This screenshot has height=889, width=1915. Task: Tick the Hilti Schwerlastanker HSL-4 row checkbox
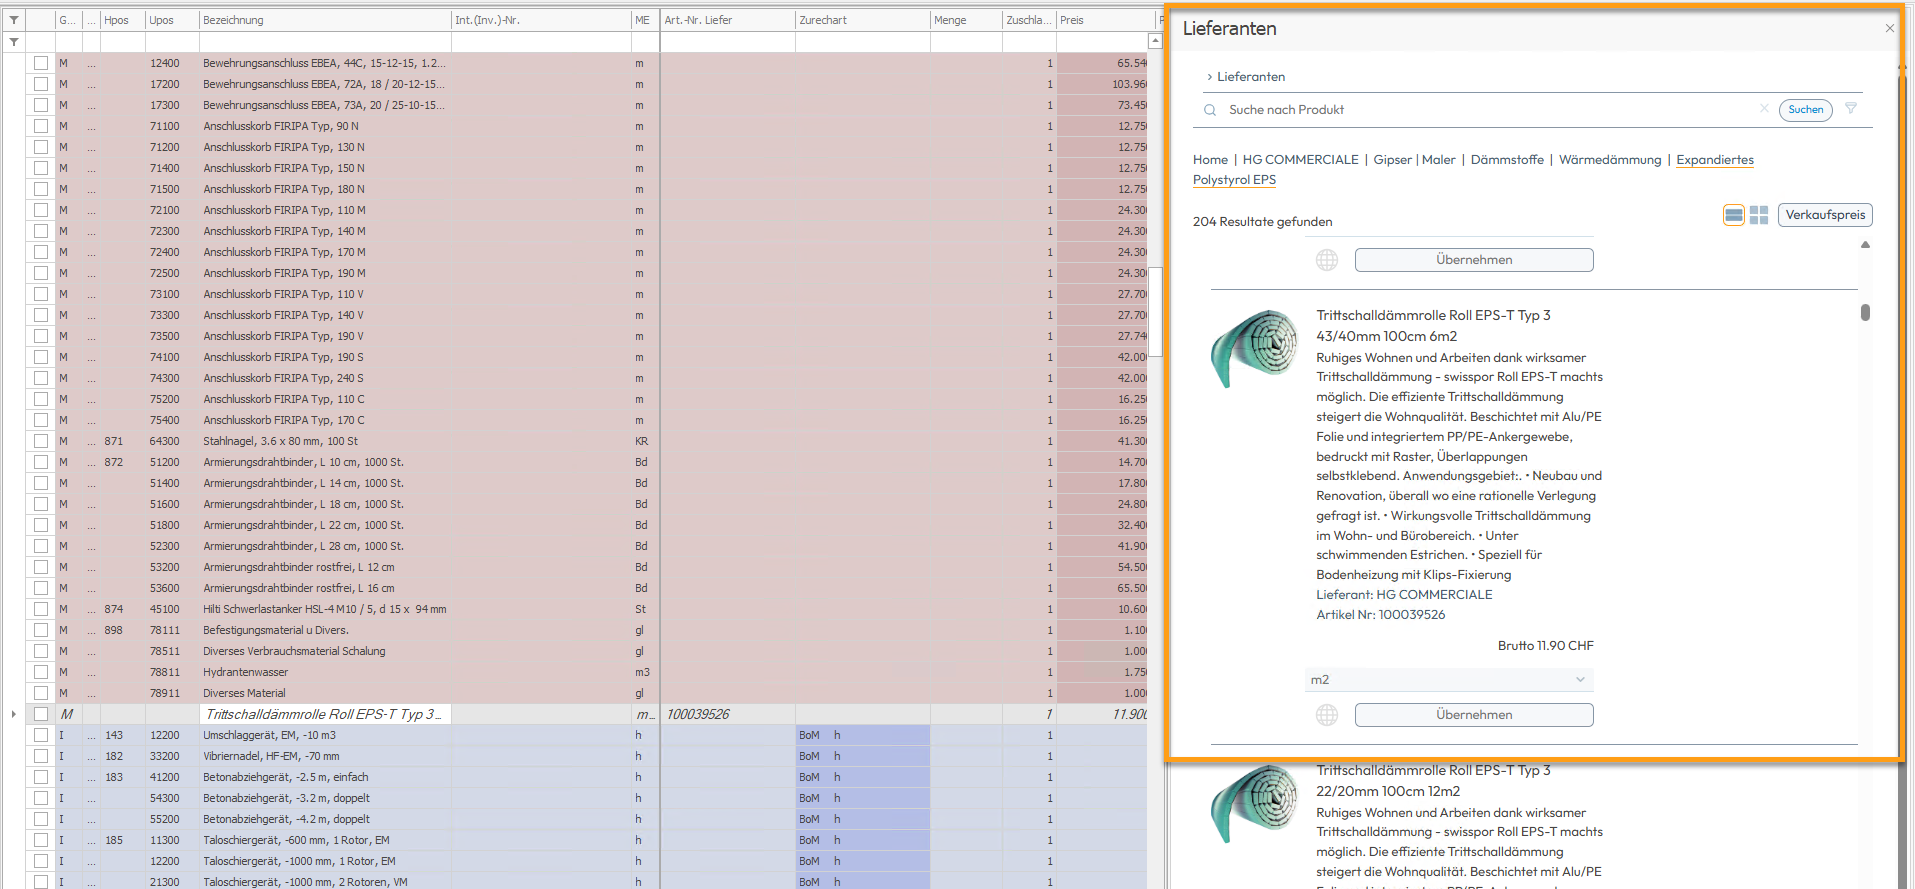click(x=41, y=609)
